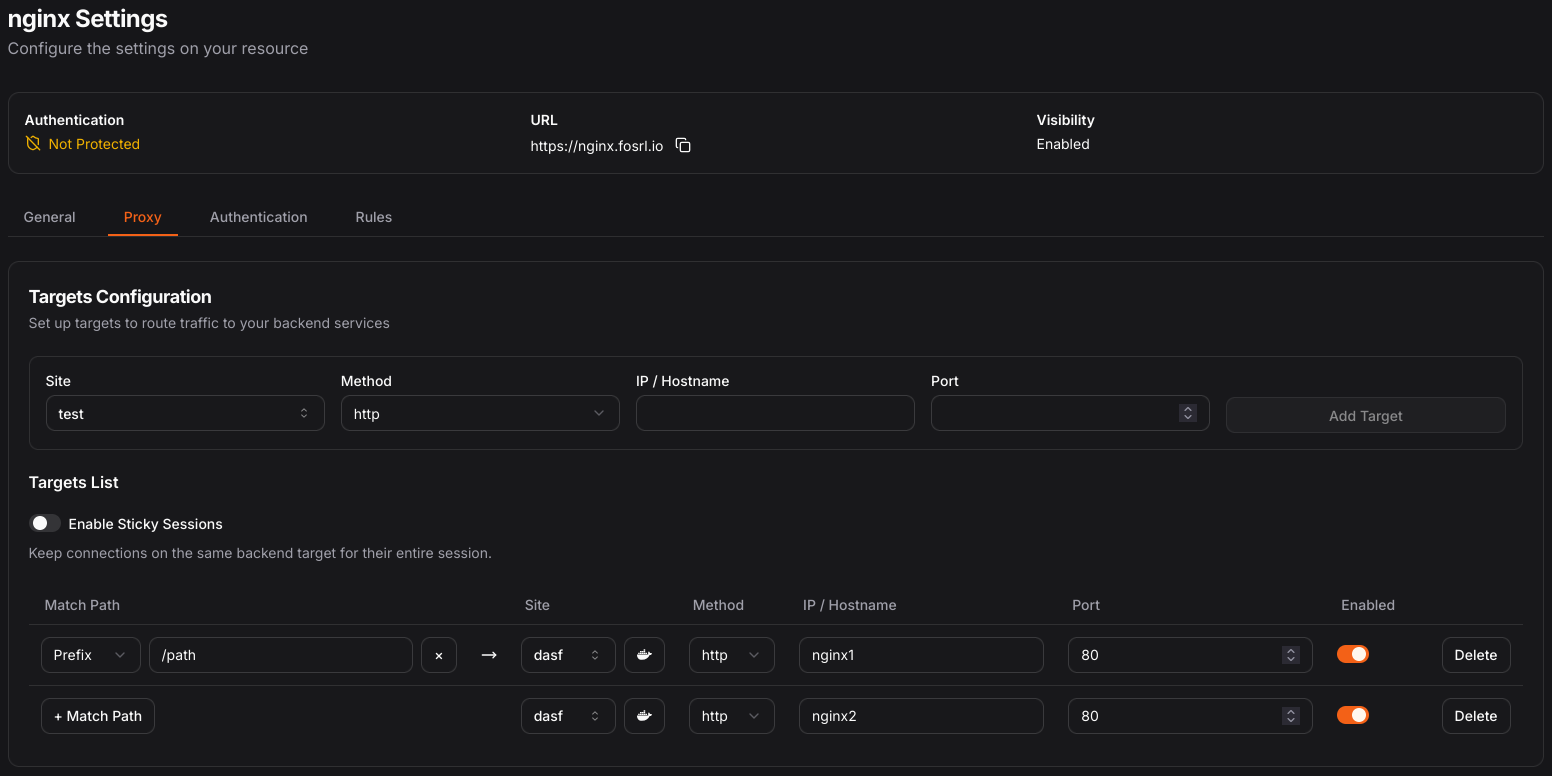Switch to the Authentication tab
Viewport: 1552px width, 776px height.
point(258,217)
